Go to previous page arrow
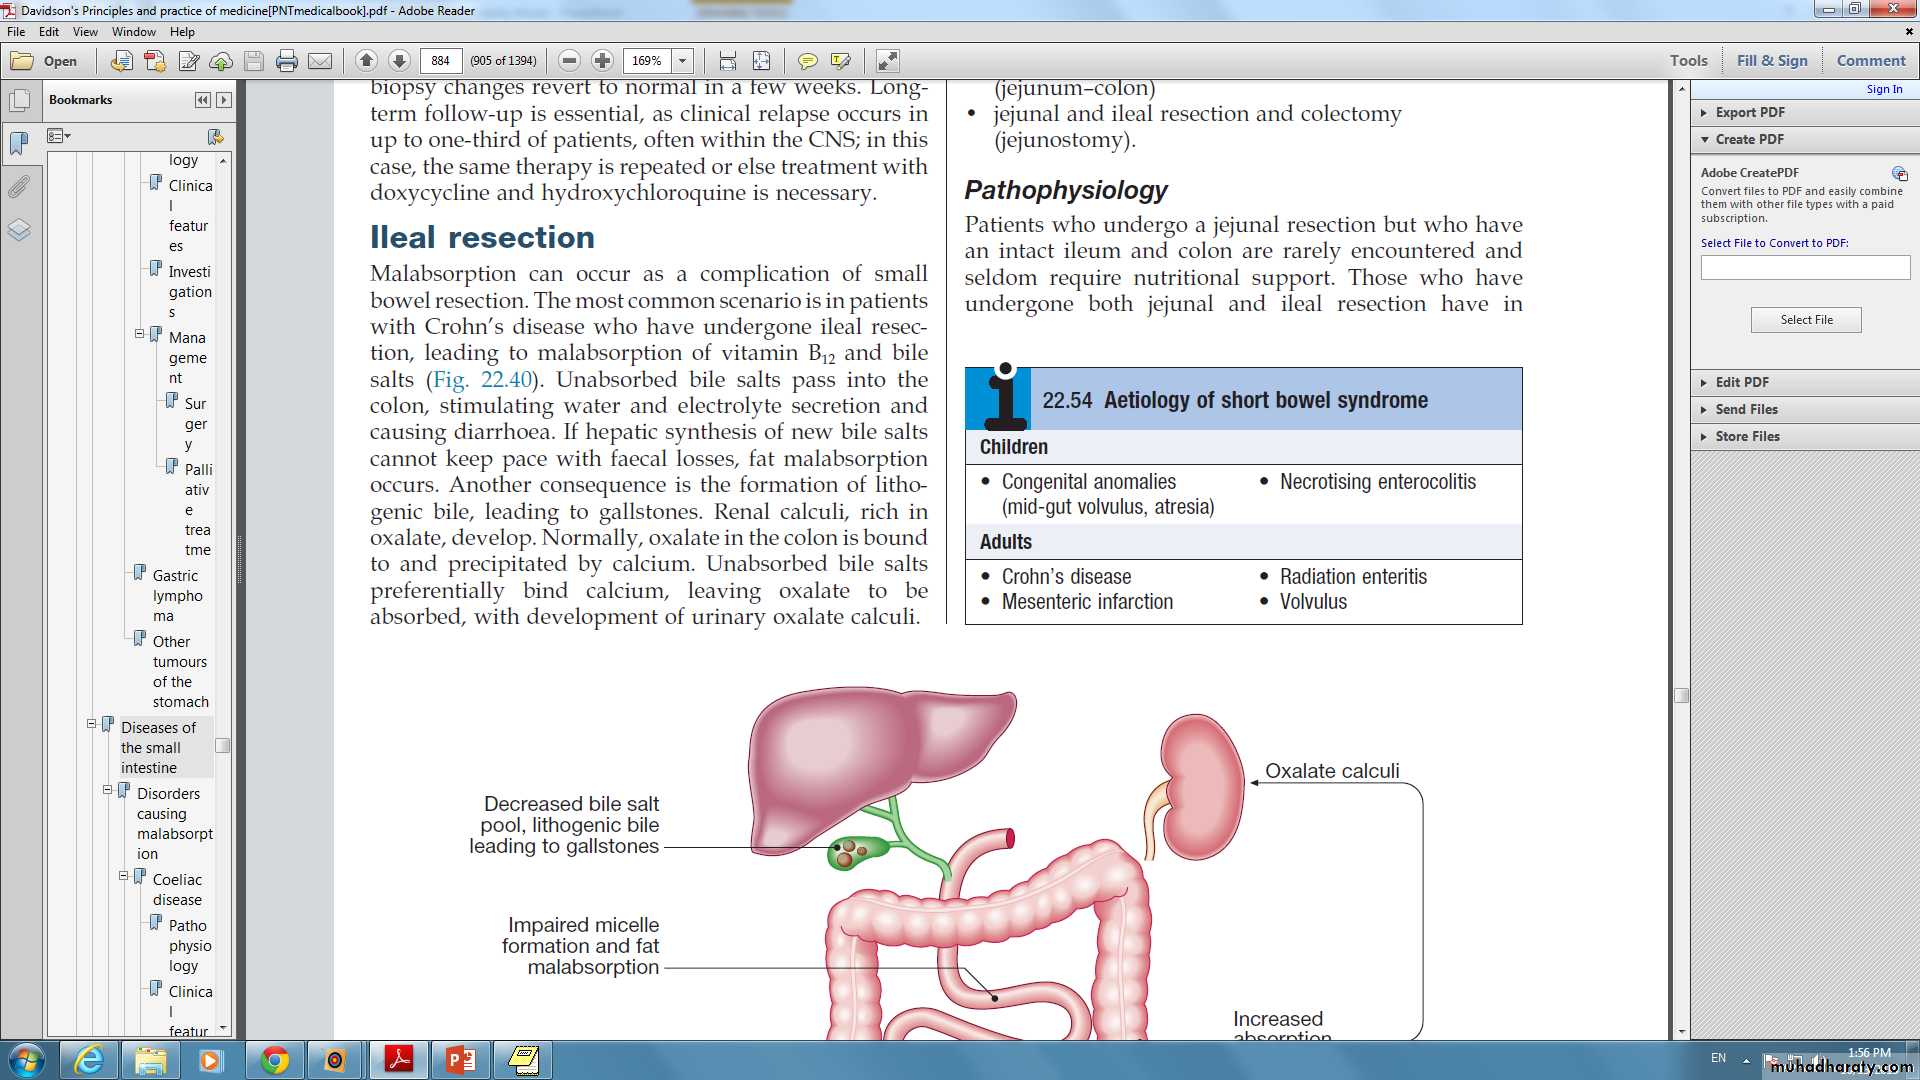Viewport: 1920px width, 1080px height. (366, 61)
